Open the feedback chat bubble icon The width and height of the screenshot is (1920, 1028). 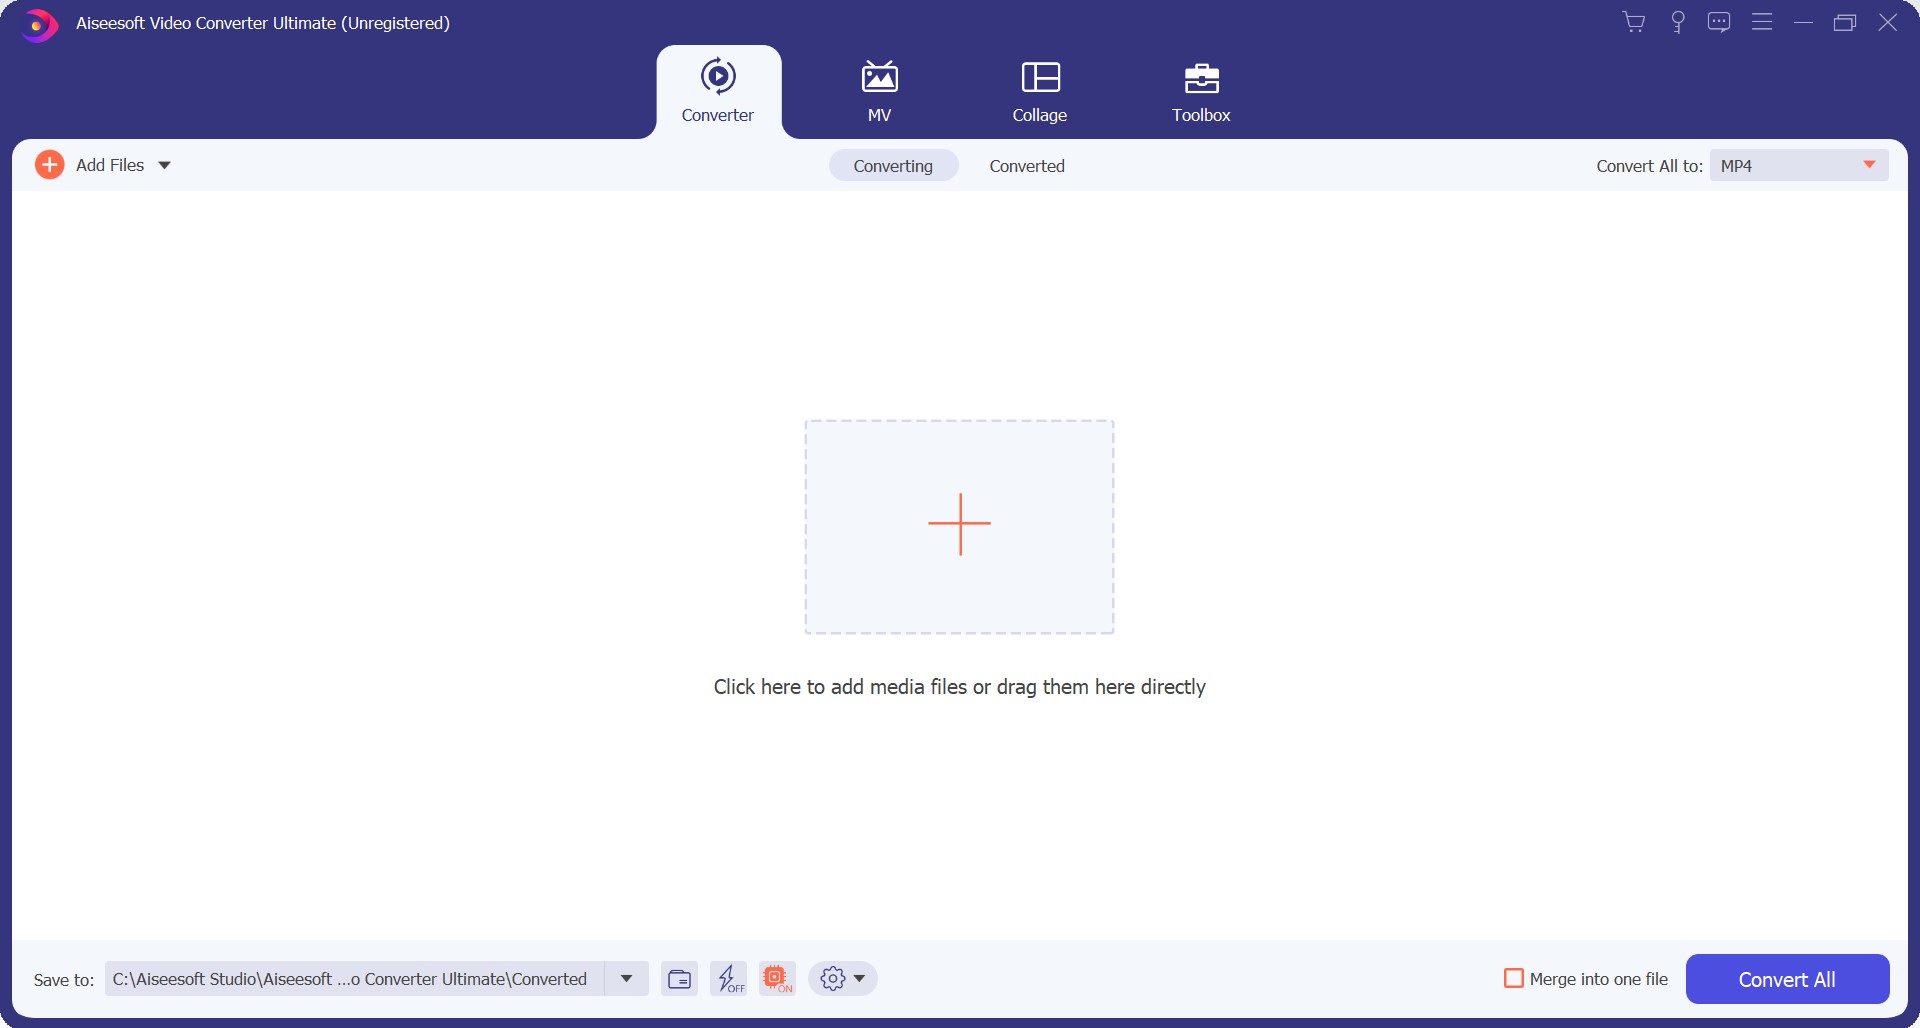pos(1719,22)
